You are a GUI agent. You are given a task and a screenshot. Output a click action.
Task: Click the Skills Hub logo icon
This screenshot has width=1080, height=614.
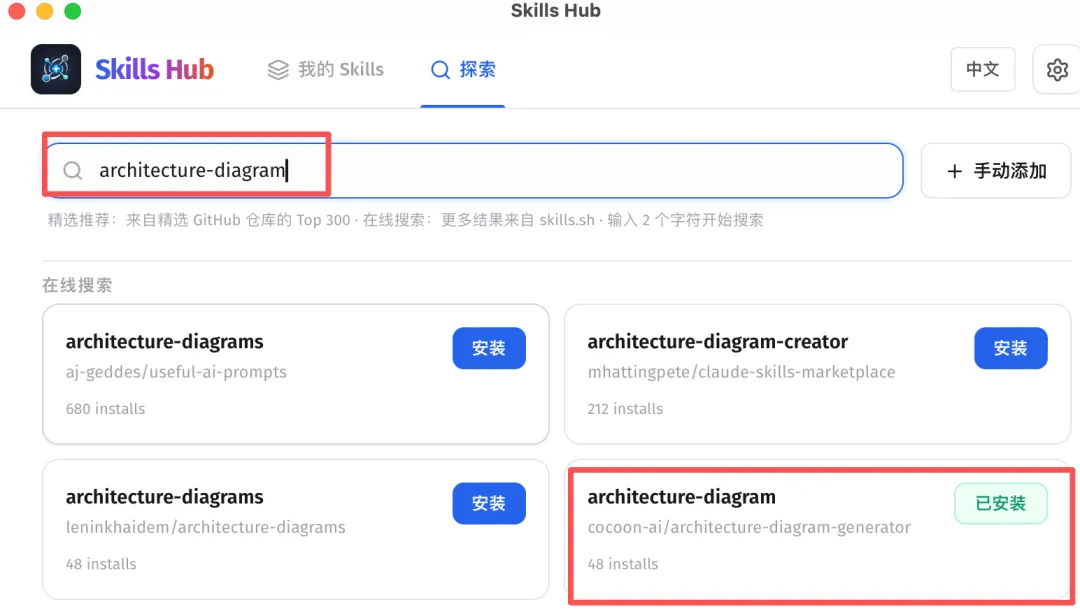point(55,69)
